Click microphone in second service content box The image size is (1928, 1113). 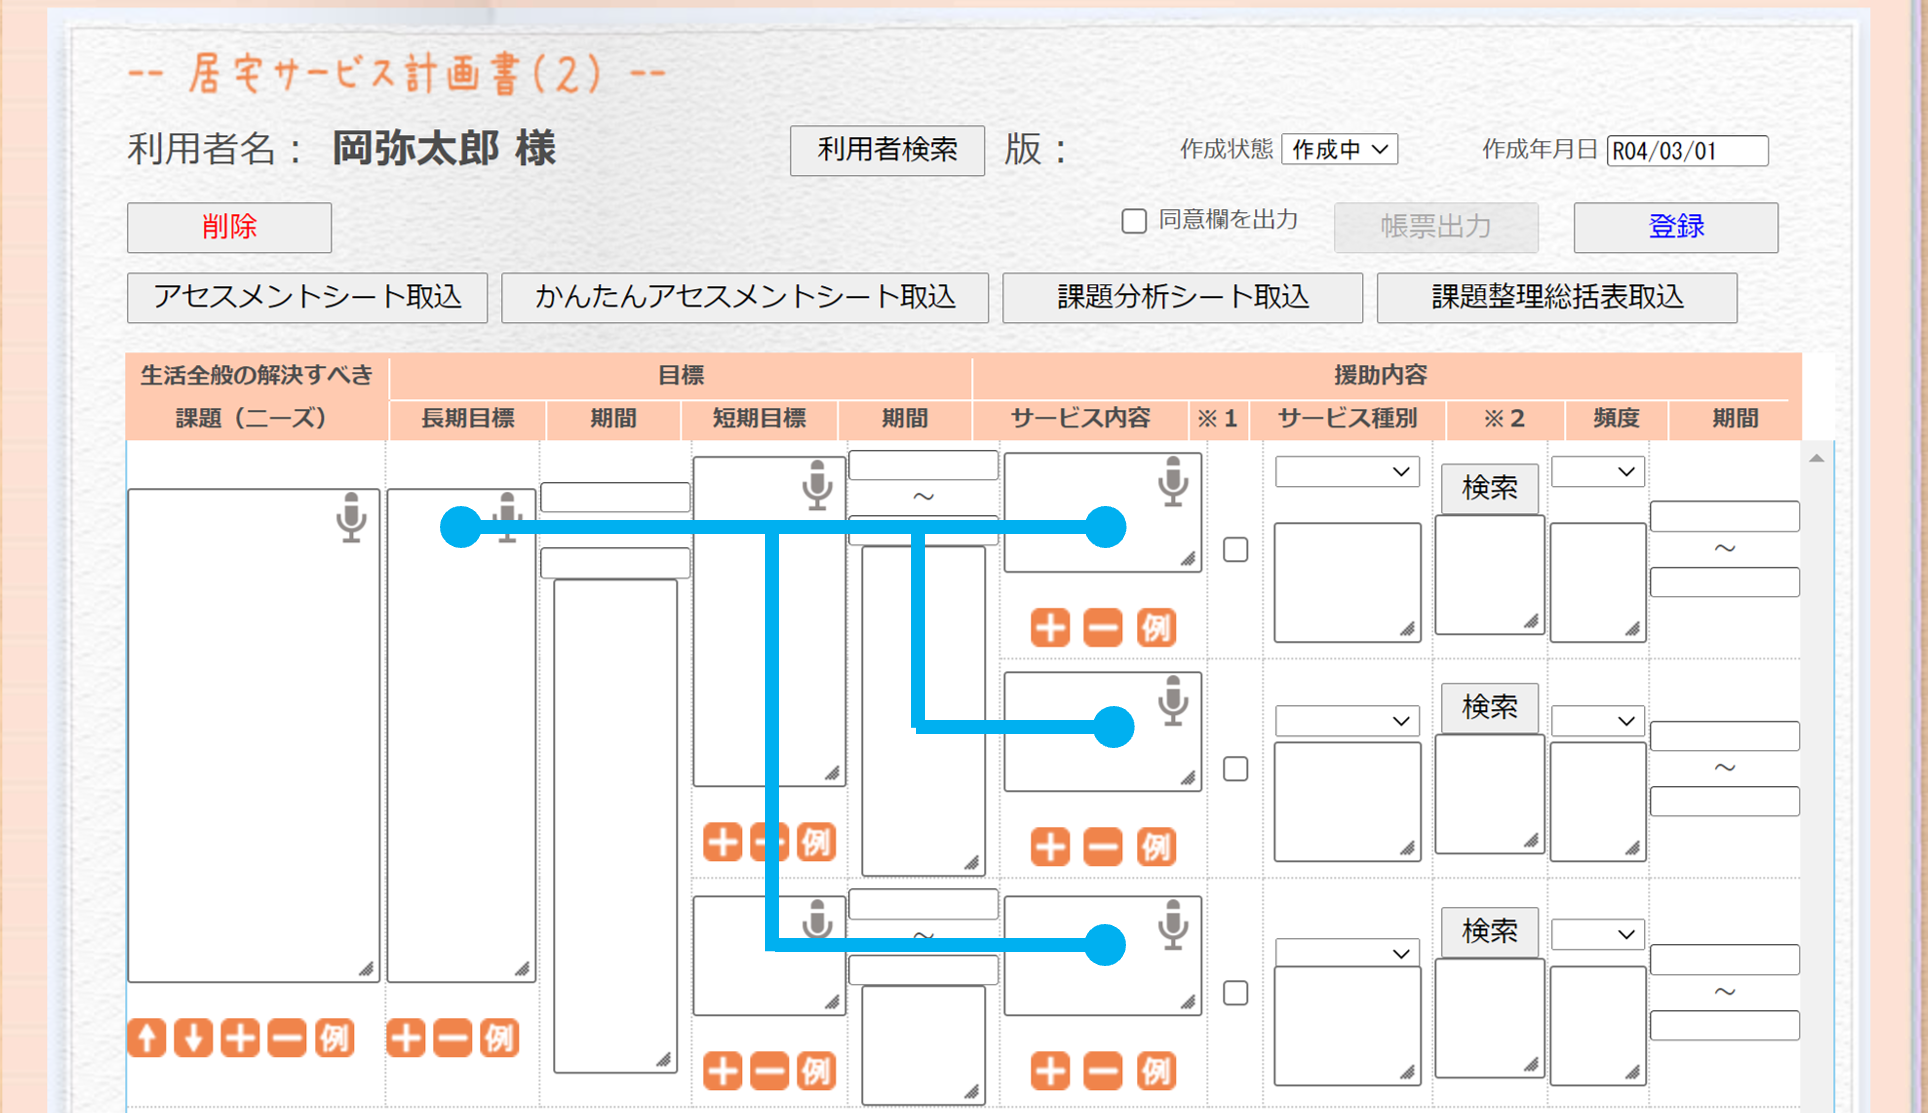coord(1173,701)
